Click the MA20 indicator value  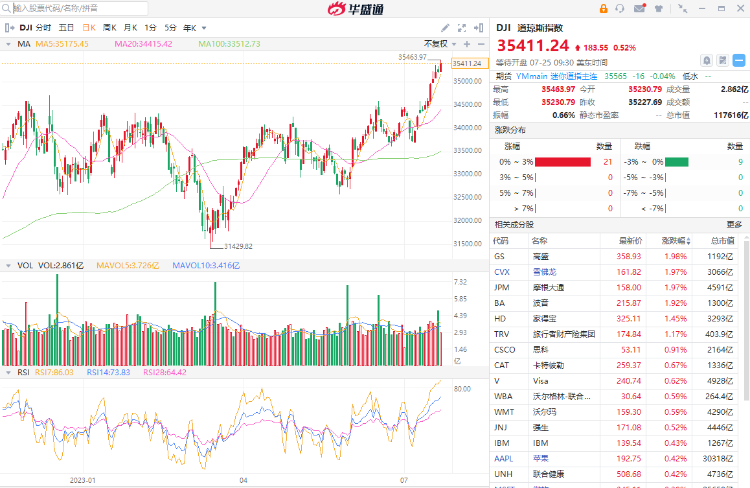click(x=143, y=44)
